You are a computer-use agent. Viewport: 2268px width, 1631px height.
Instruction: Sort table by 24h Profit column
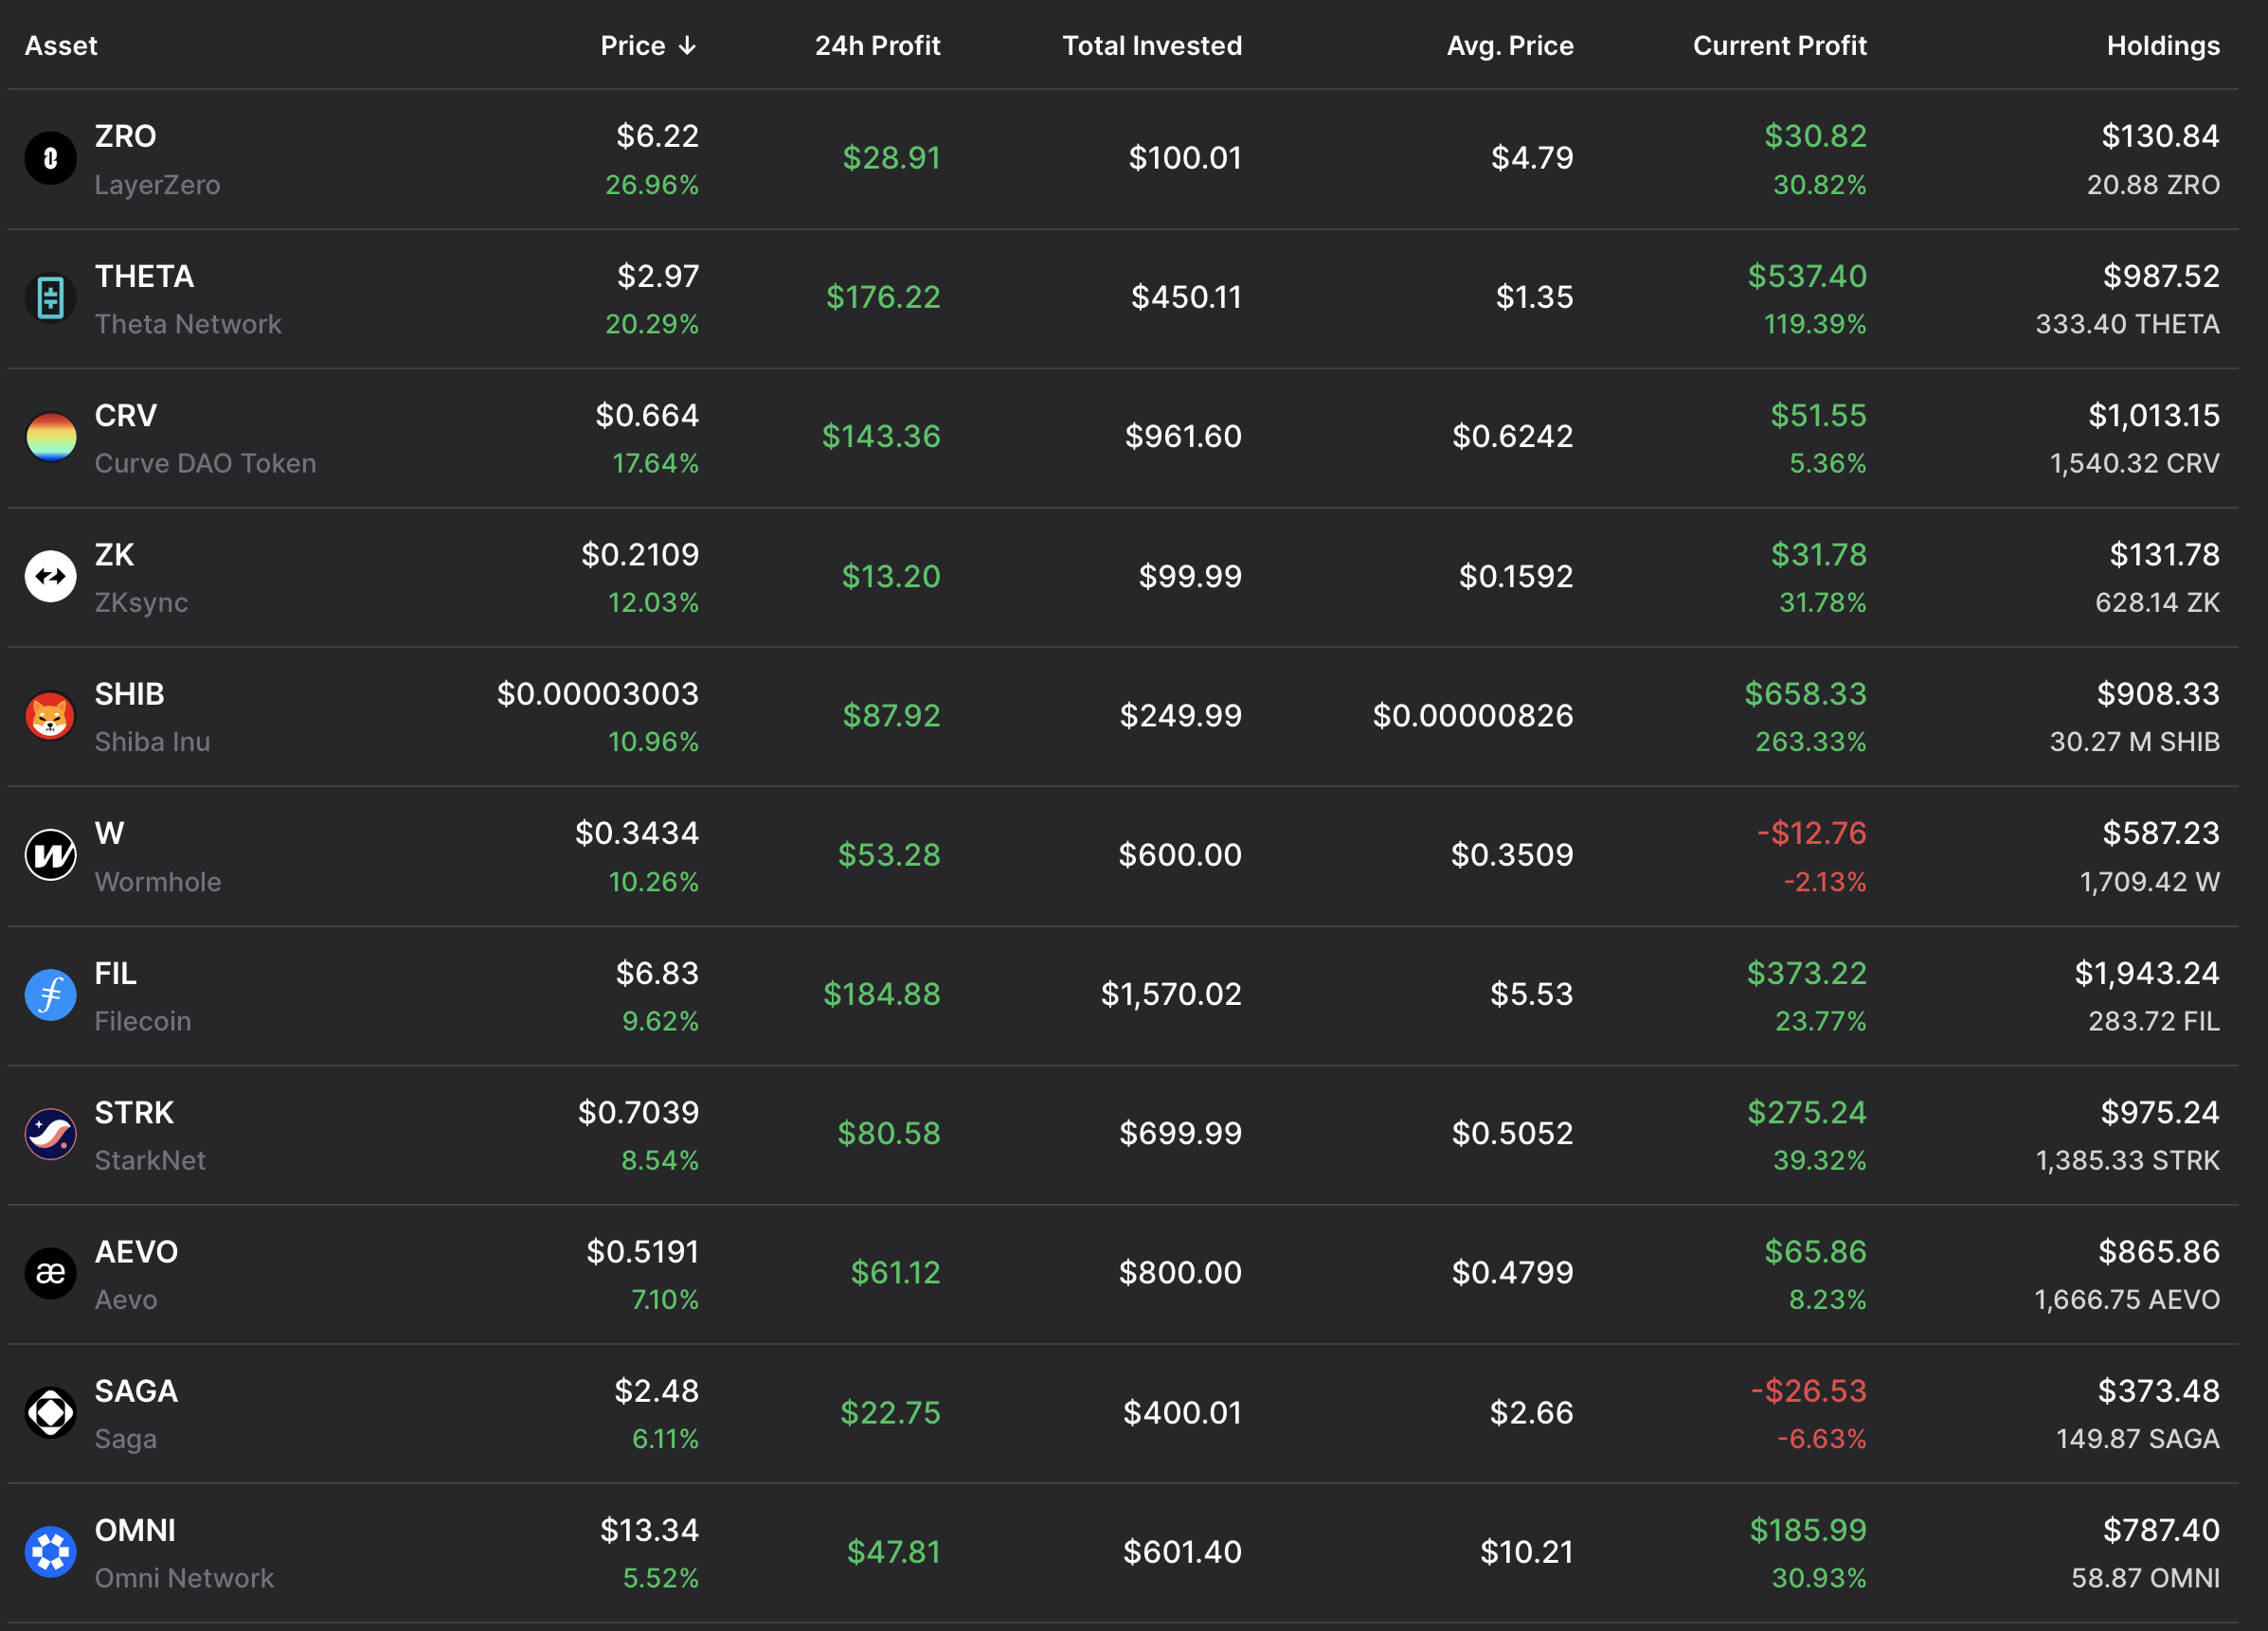tap(877, 46)
